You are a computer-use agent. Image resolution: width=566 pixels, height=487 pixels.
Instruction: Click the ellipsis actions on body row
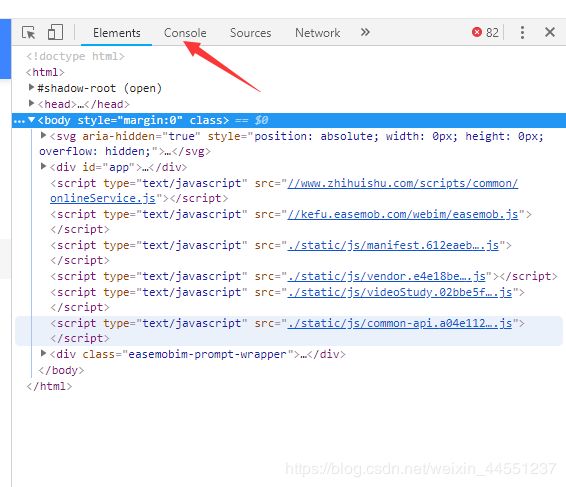coord(19,121)
